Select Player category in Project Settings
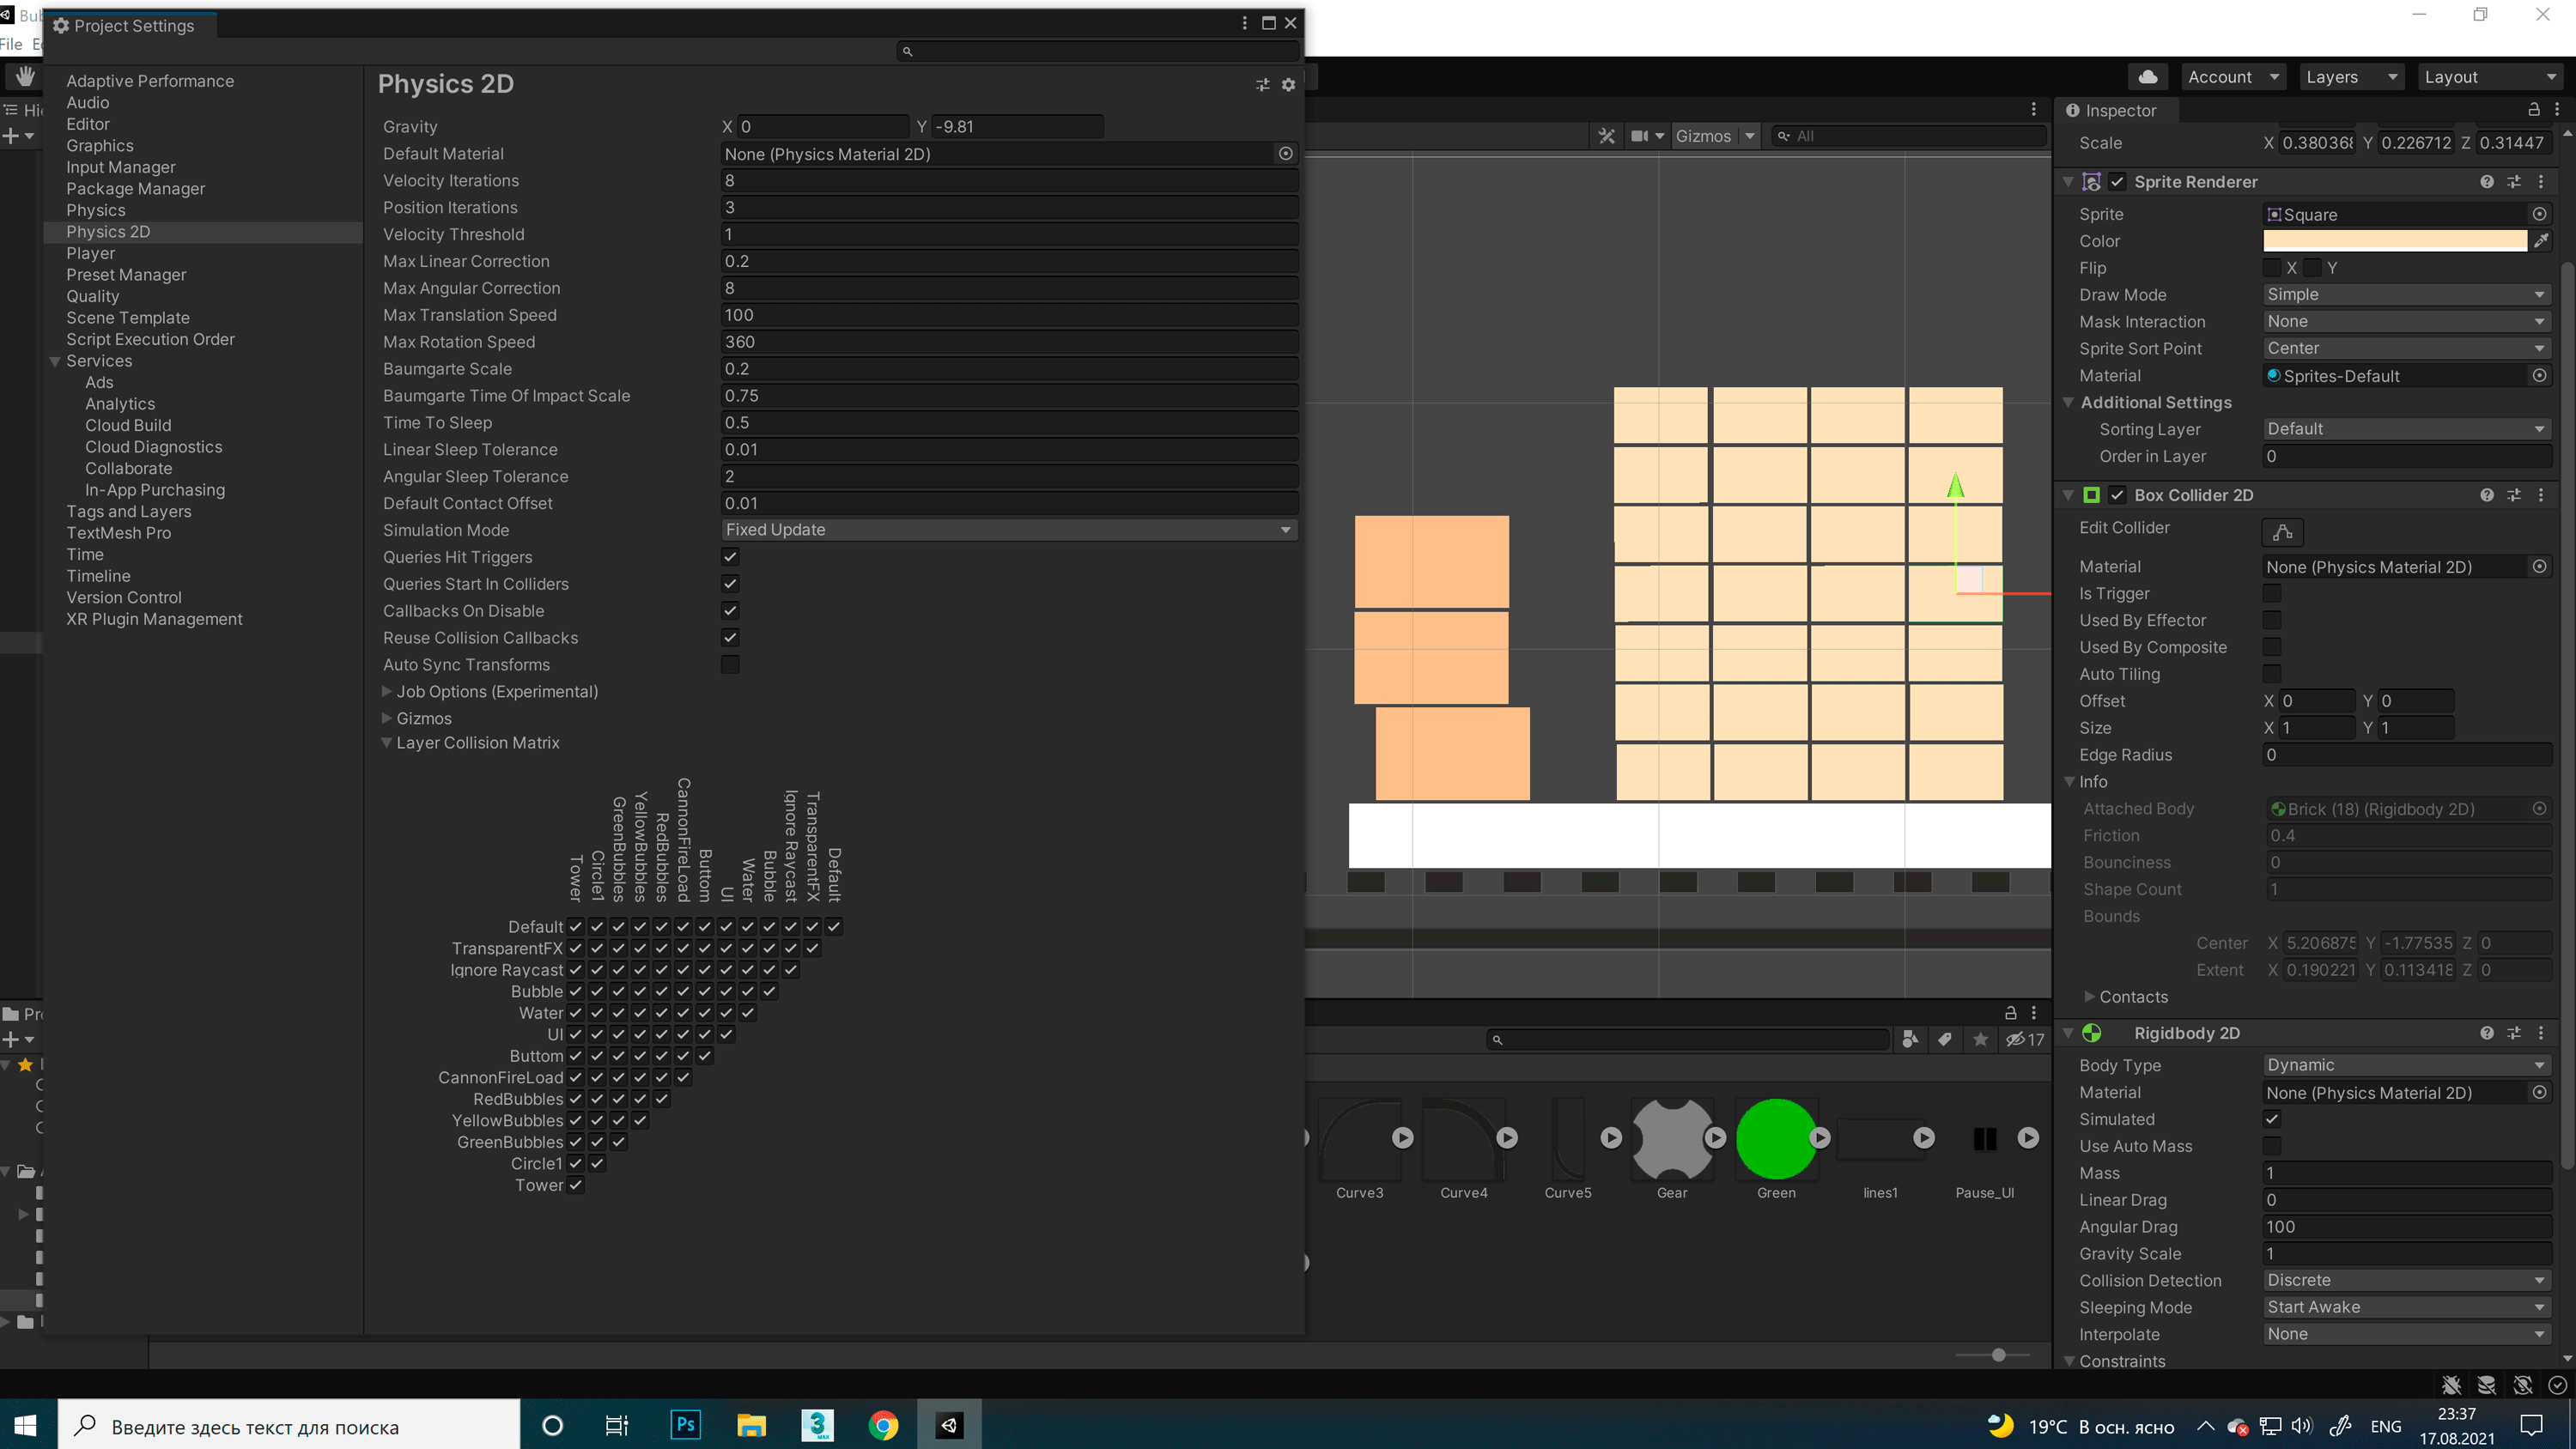The height and width of the screenshot is (1449, 2576). point(91,253)
